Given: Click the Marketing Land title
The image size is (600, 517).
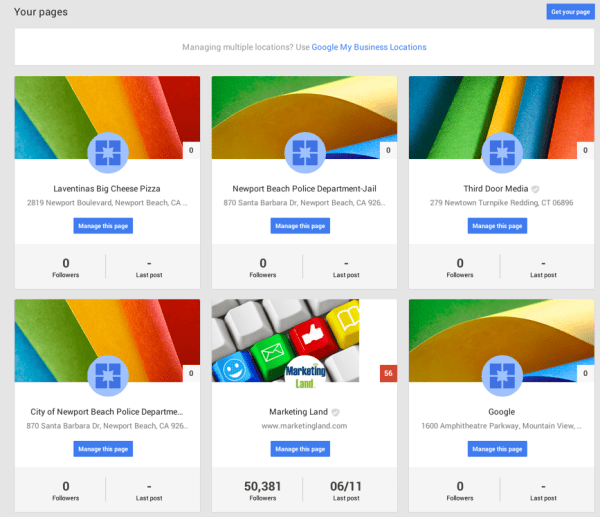Looking at the screenshot, I should pyautogui.click(x=298, y=412).
